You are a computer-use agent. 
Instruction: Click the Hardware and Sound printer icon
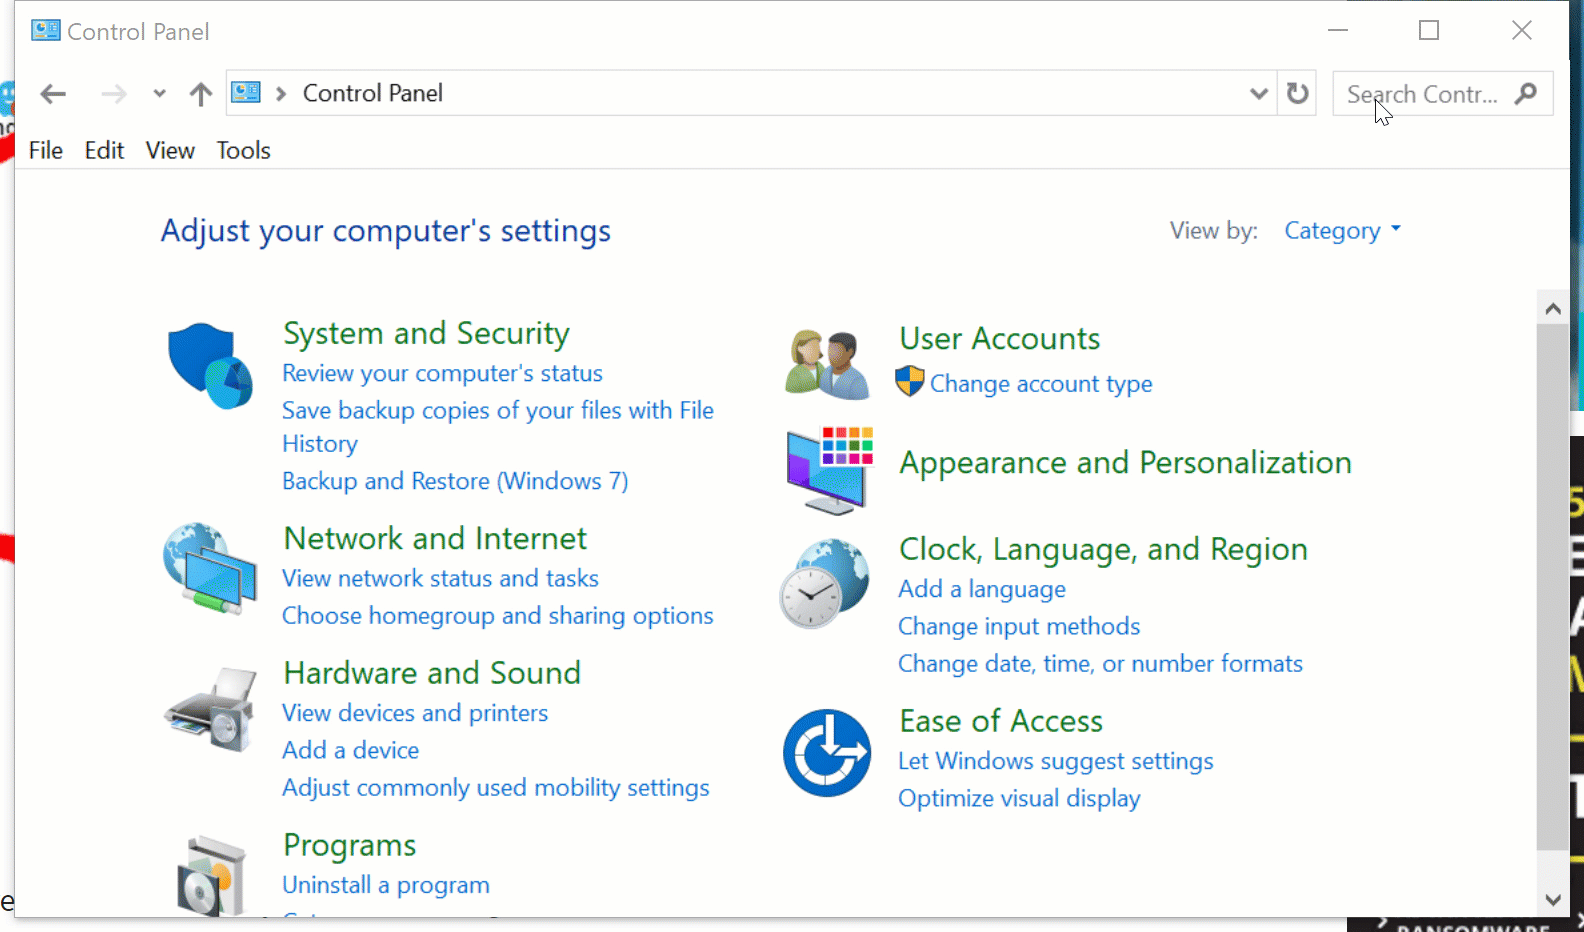210,710
